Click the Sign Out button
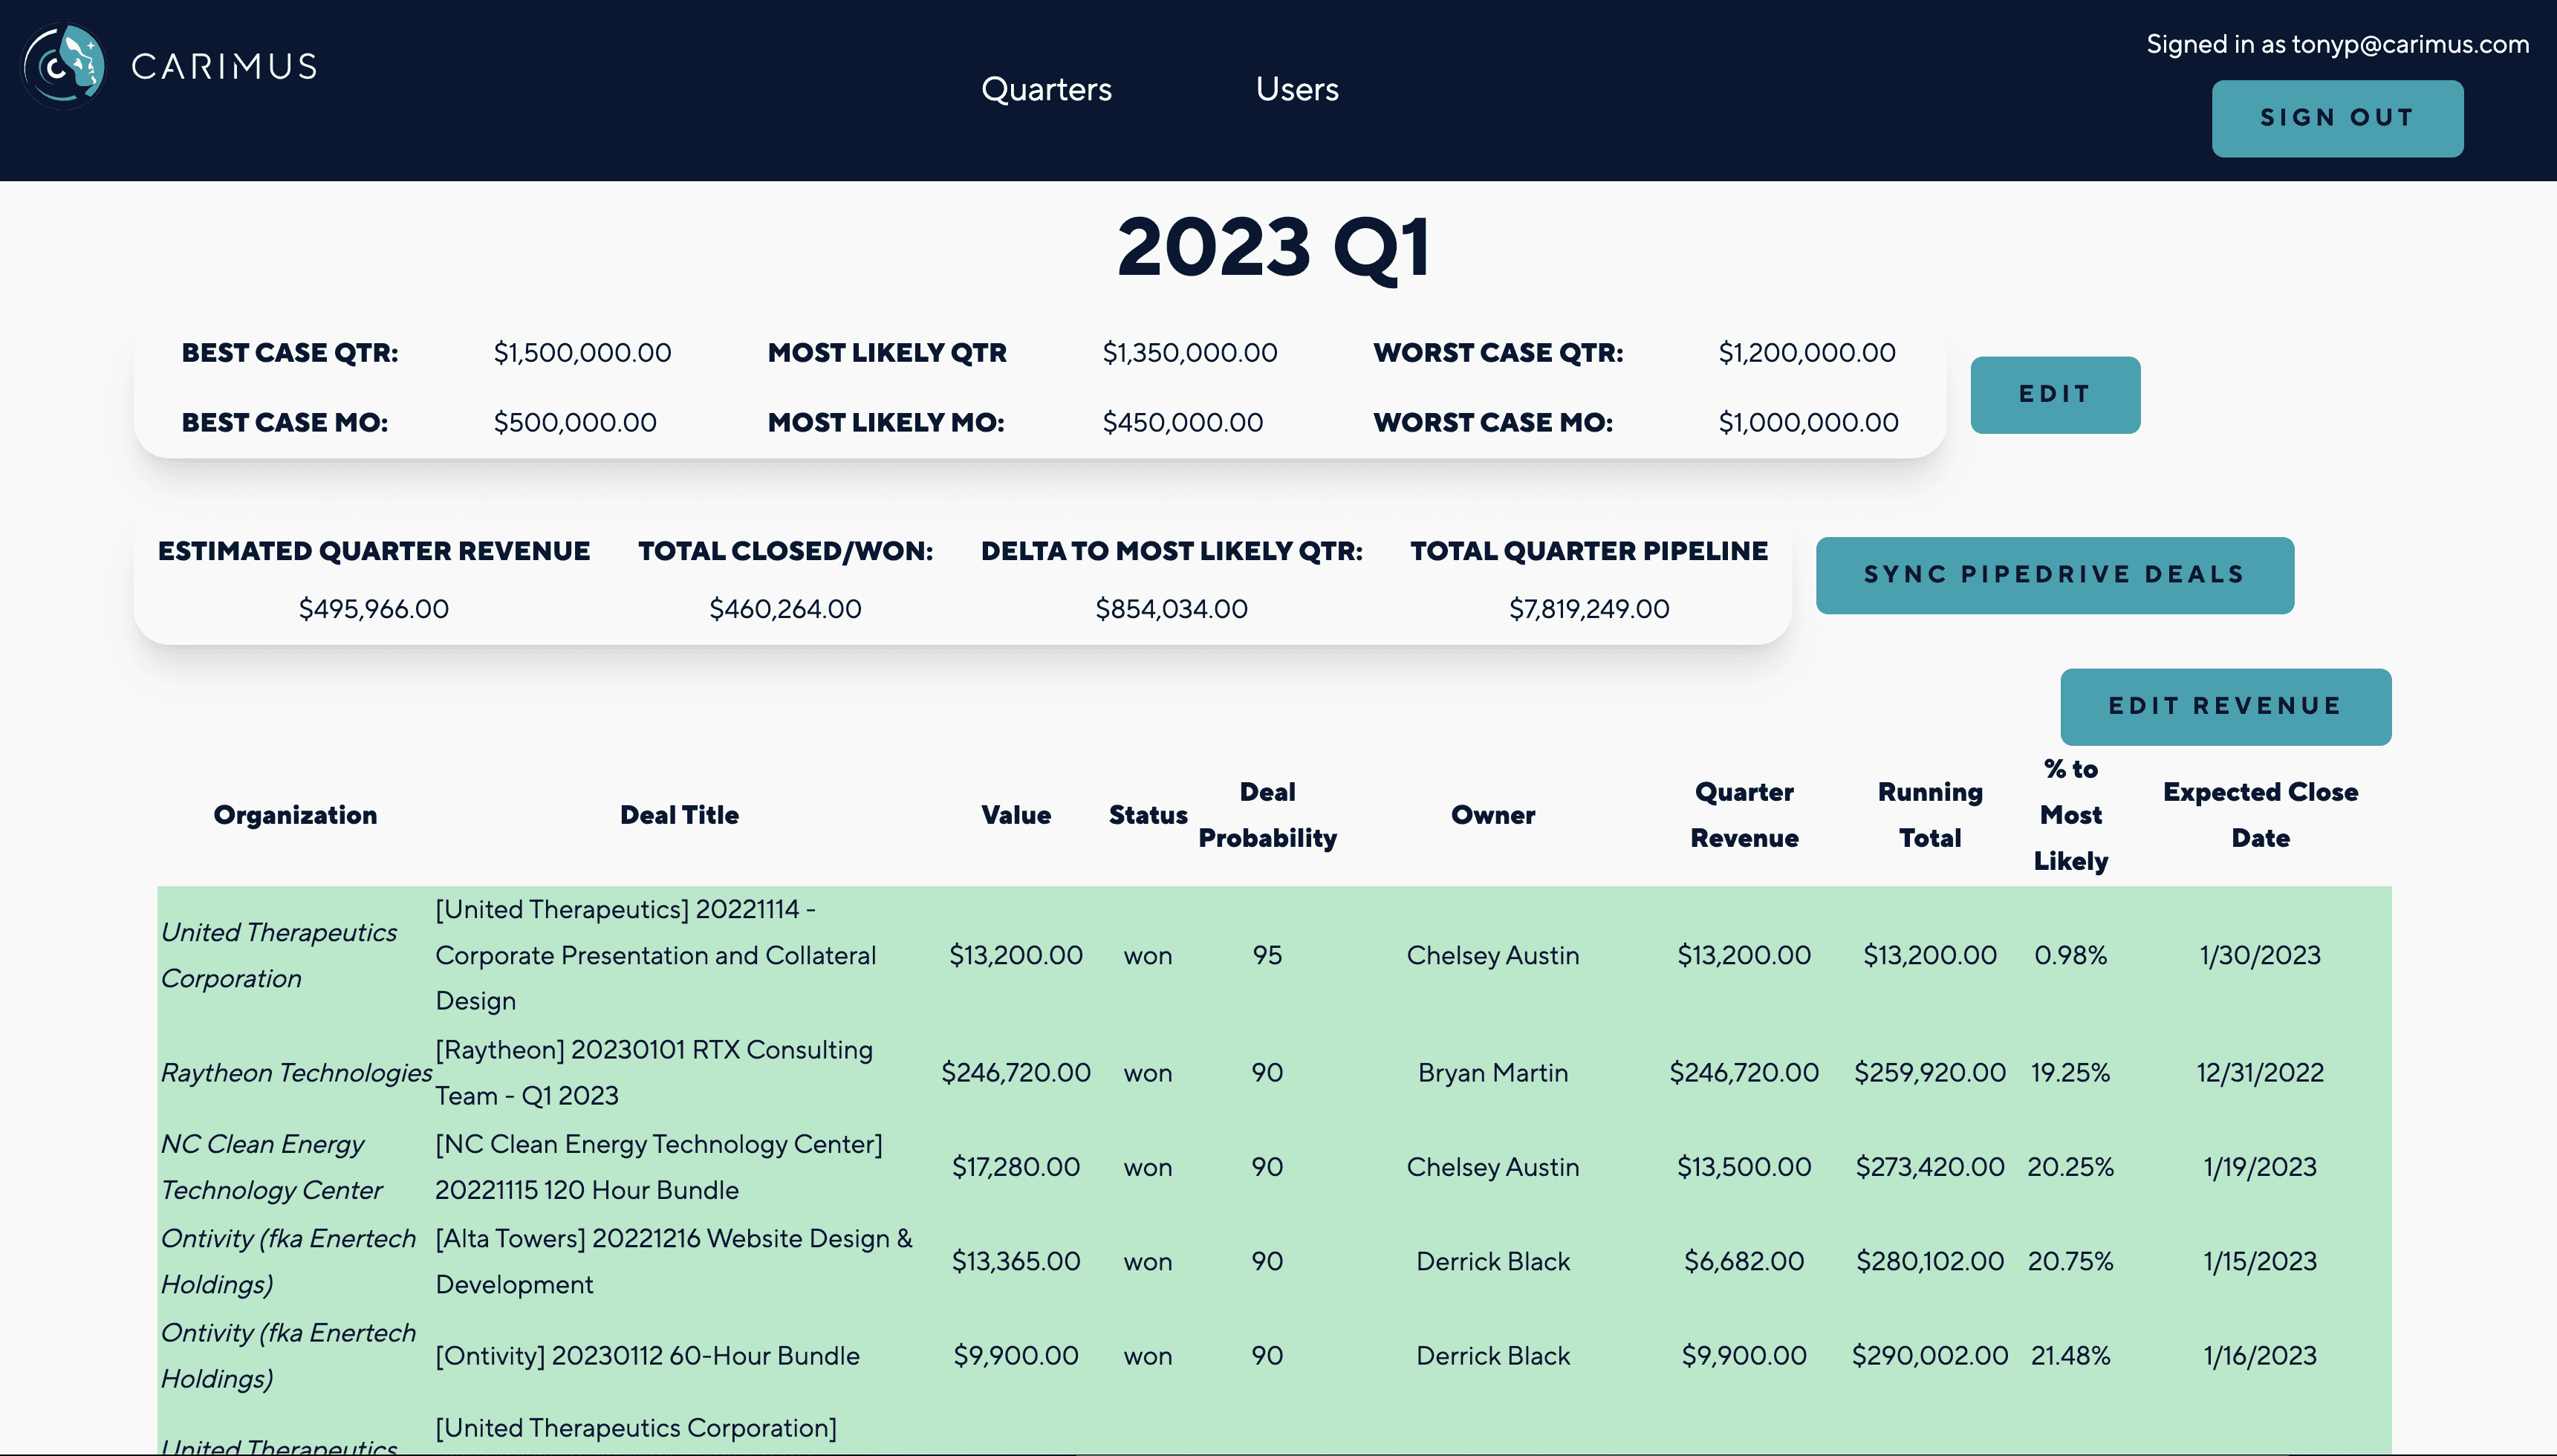Screen dimensions: 2557x1456 coord(2337,118)
